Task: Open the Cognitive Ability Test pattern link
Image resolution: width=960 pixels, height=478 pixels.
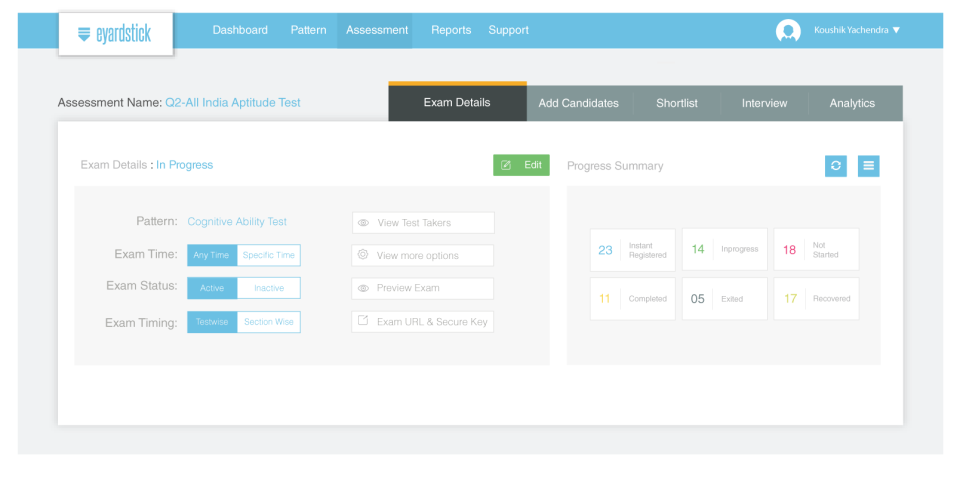Action: (x=237, y=222)
